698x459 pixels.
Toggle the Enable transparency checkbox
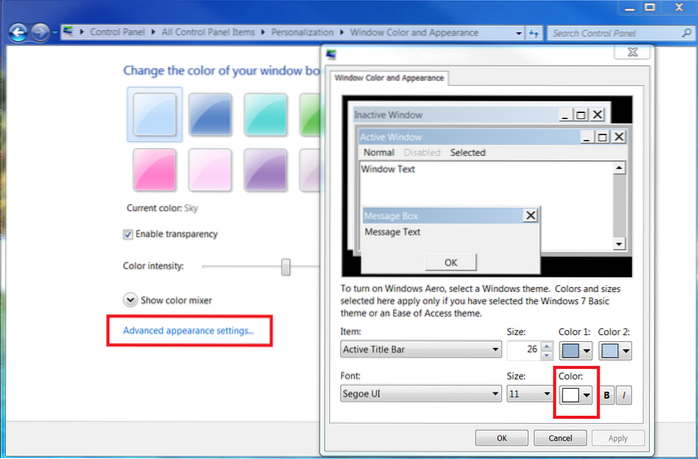click(128, 234)
